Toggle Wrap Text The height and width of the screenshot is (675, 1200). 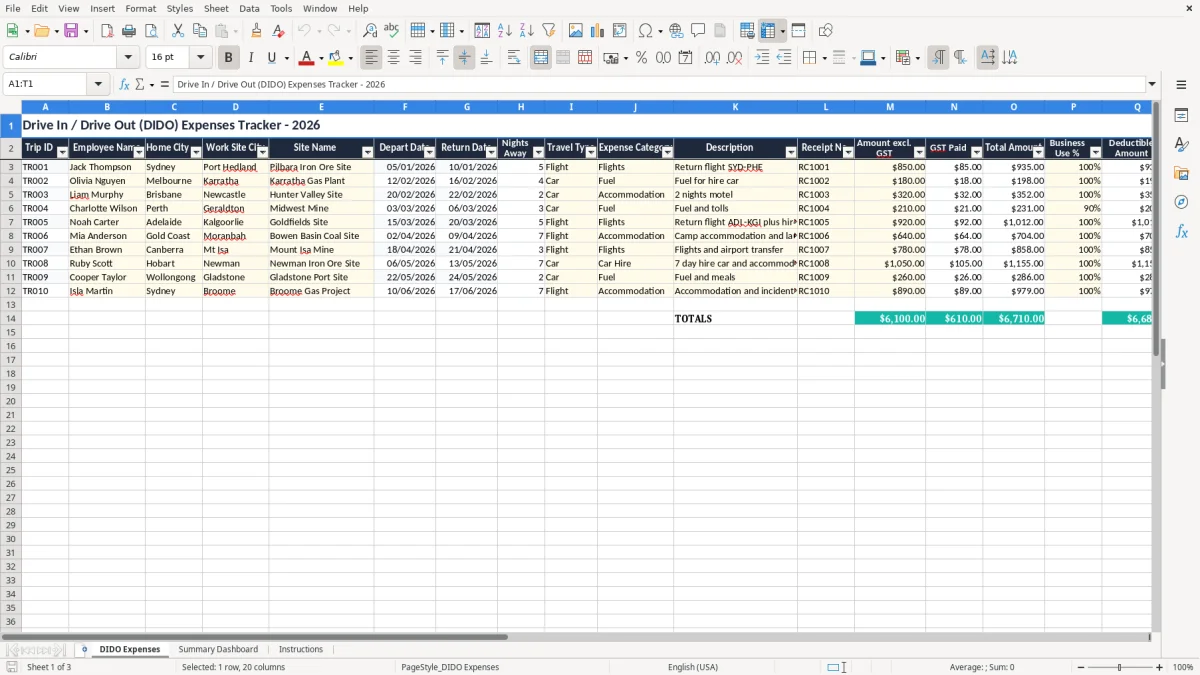514,58
